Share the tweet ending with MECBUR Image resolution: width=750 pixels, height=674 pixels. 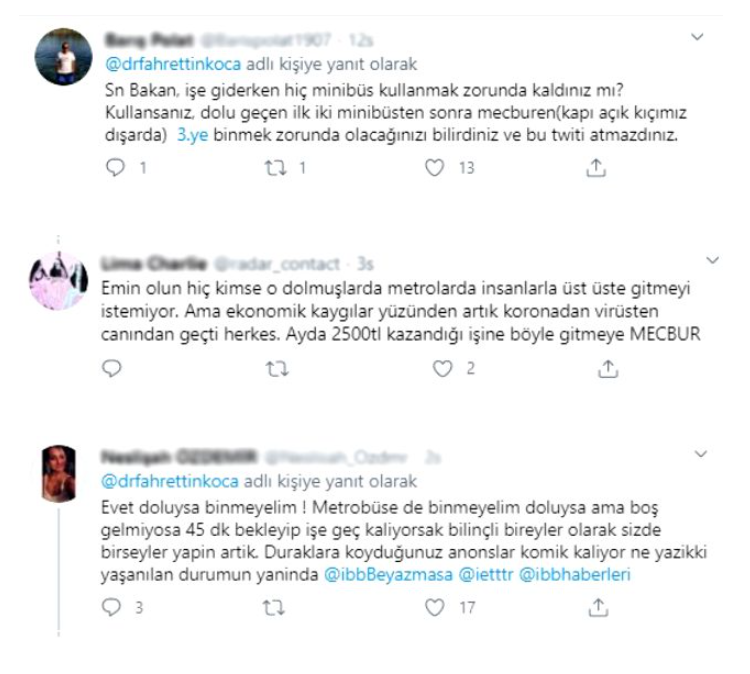click(x=608, y=369)
